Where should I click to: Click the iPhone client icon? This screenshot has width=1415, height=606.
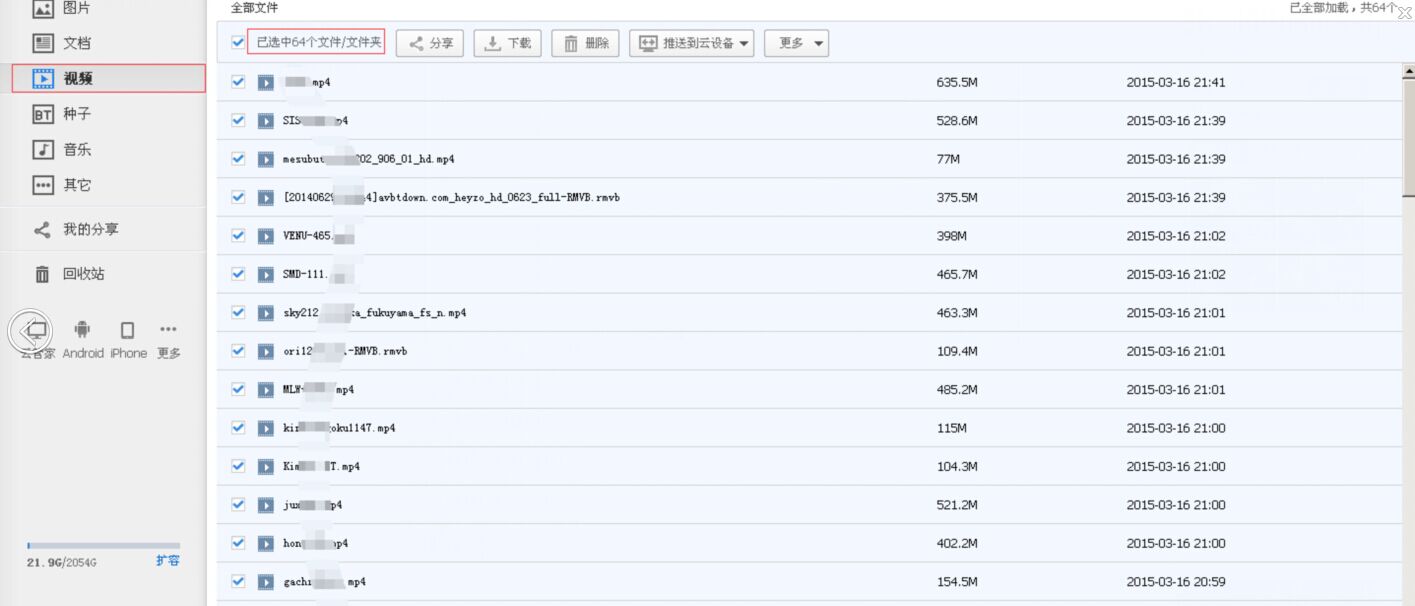click(127, 330)
